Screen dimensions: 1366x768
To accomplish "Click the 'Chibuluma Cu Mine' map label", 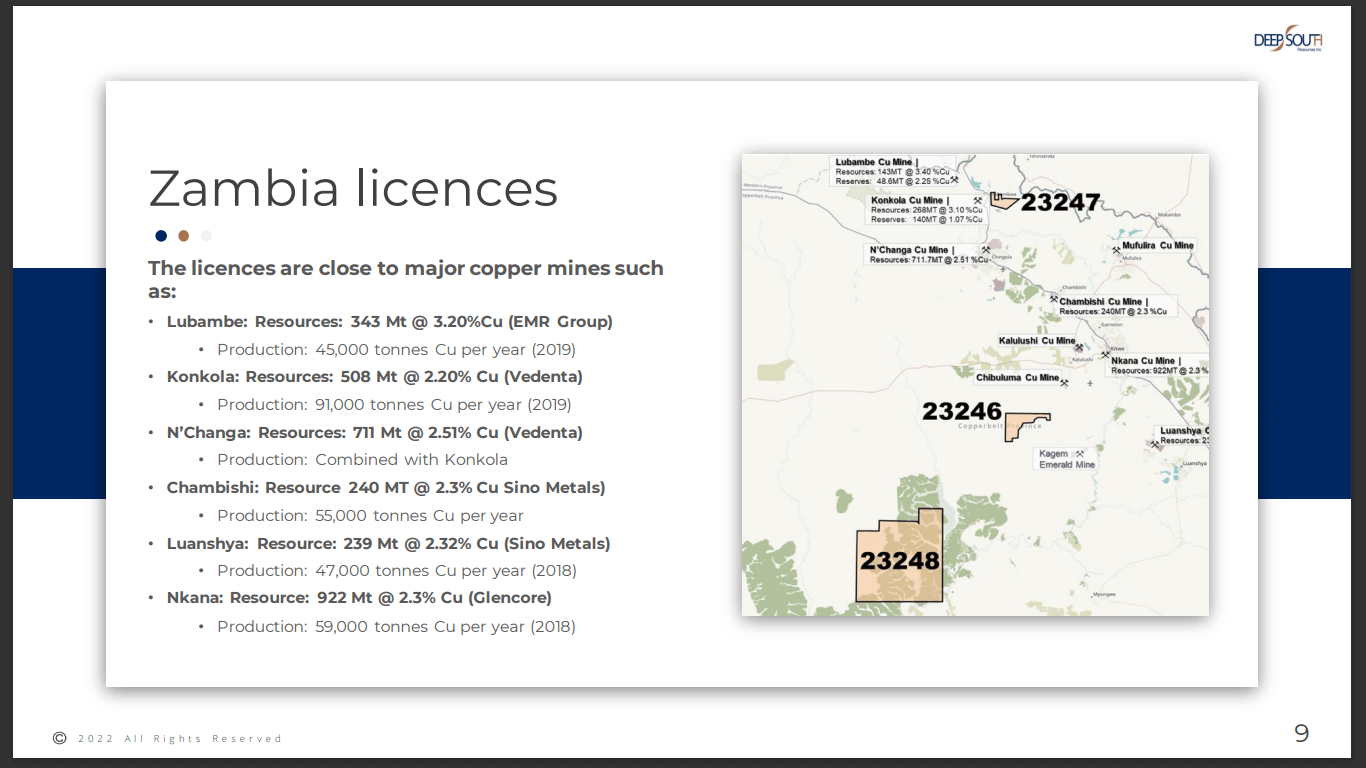I will point(1017,378).
